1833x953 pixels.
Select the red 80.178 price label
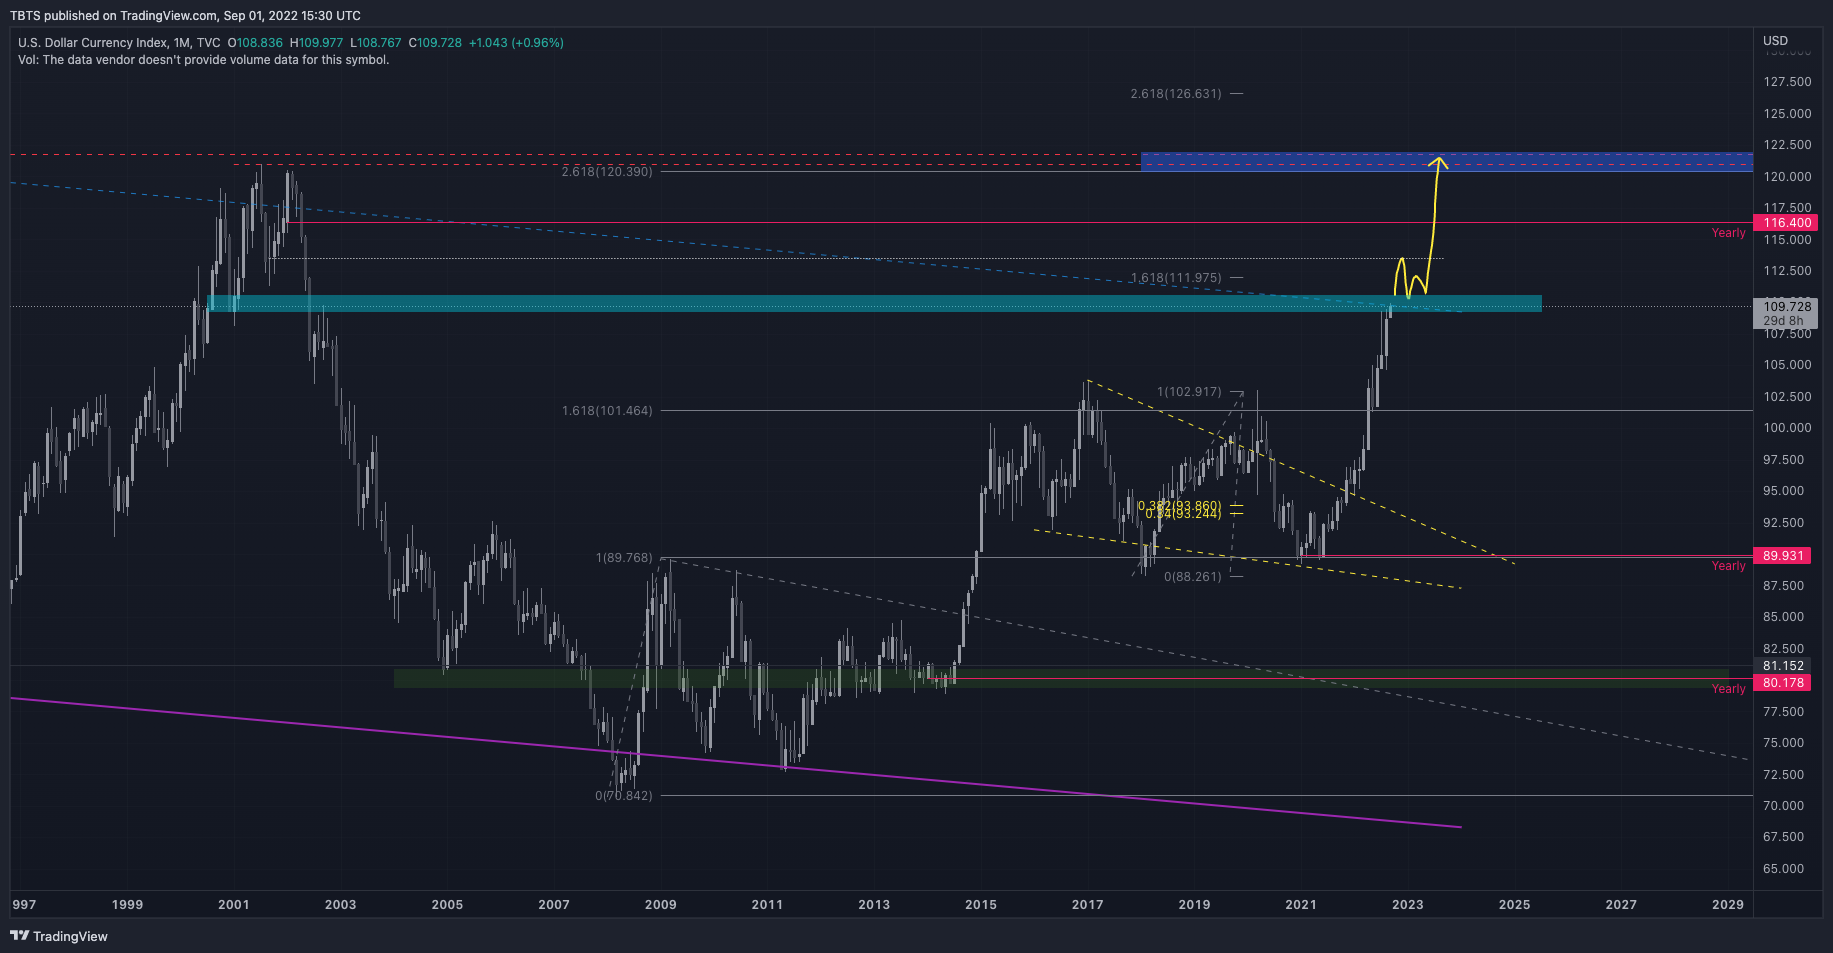1783,683
